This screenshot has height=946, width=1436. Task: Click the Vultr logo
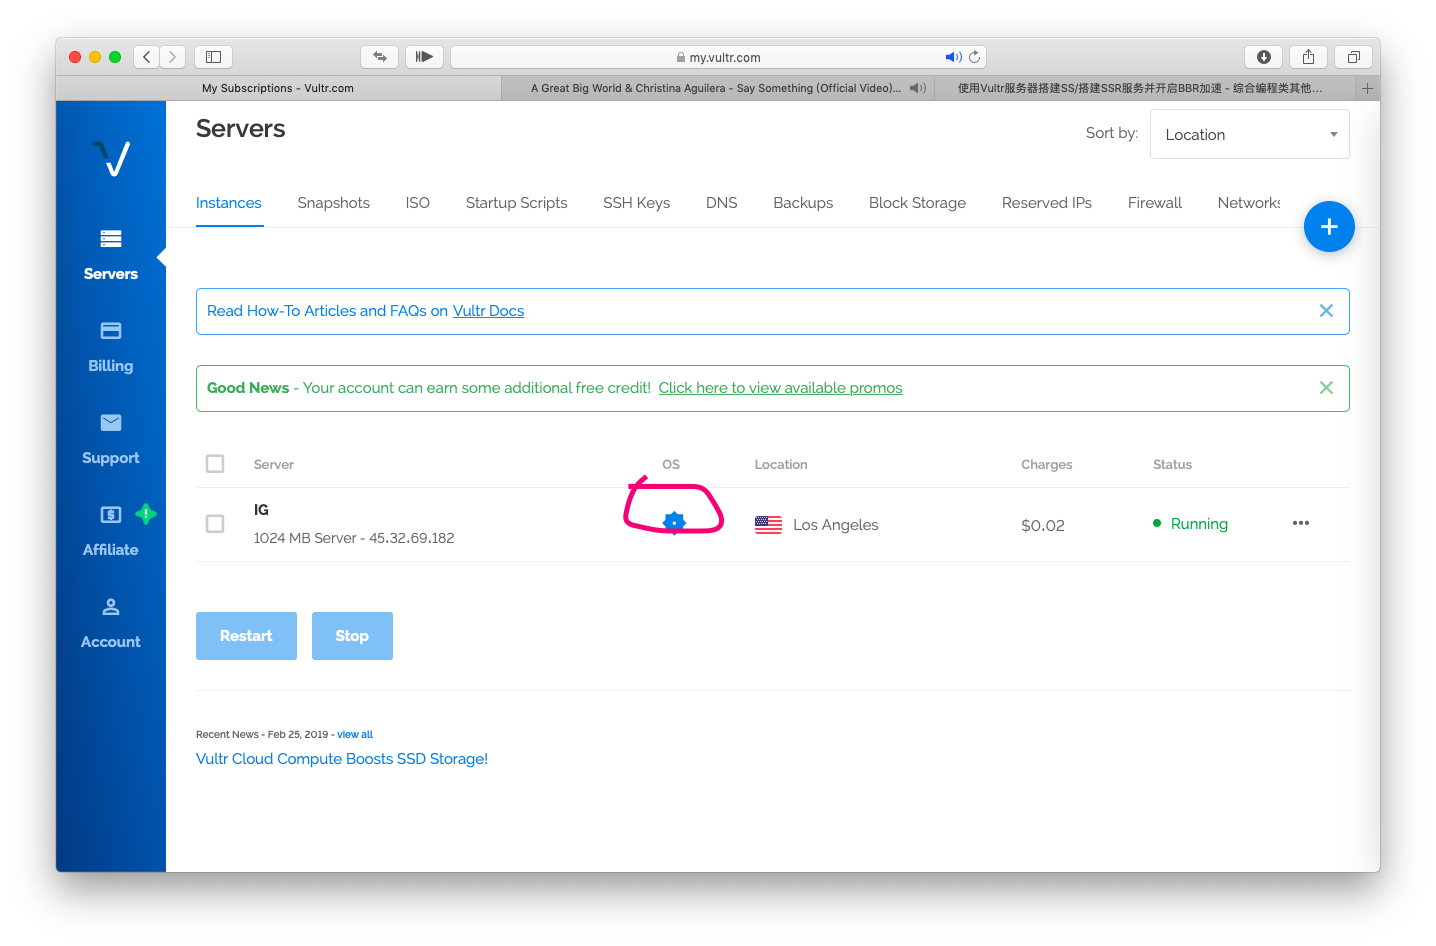pos(110,157)
